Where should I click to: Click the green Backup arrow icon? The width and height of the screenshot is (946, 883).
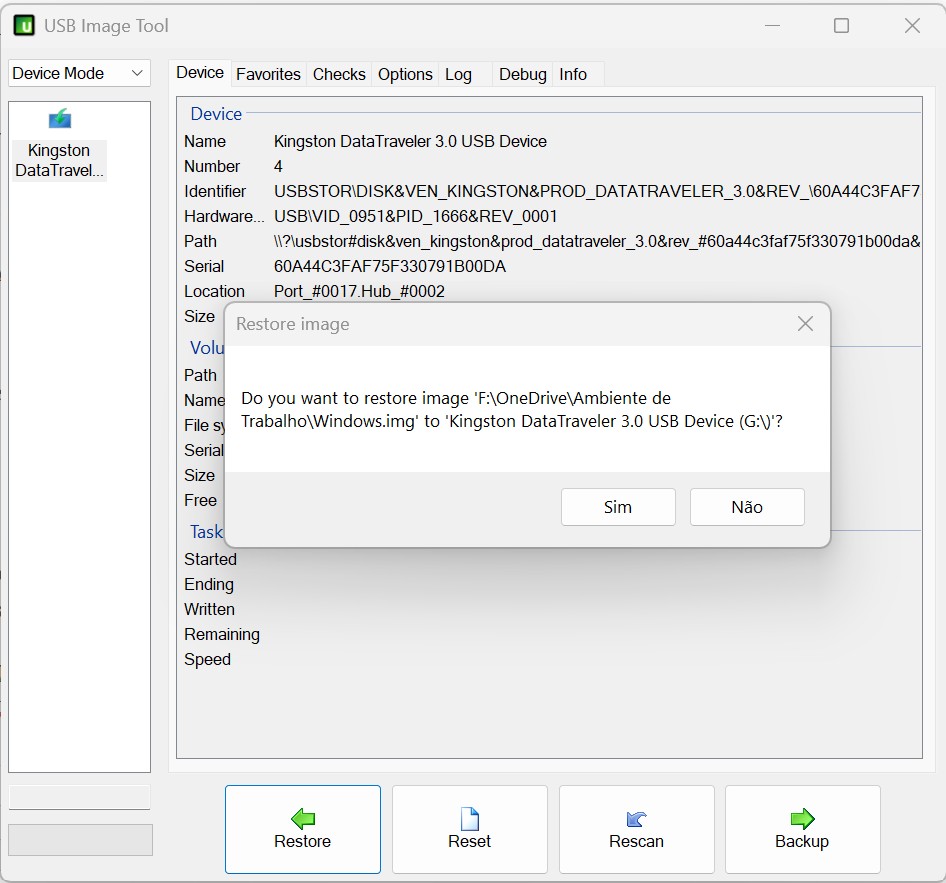tap(802, 818)
